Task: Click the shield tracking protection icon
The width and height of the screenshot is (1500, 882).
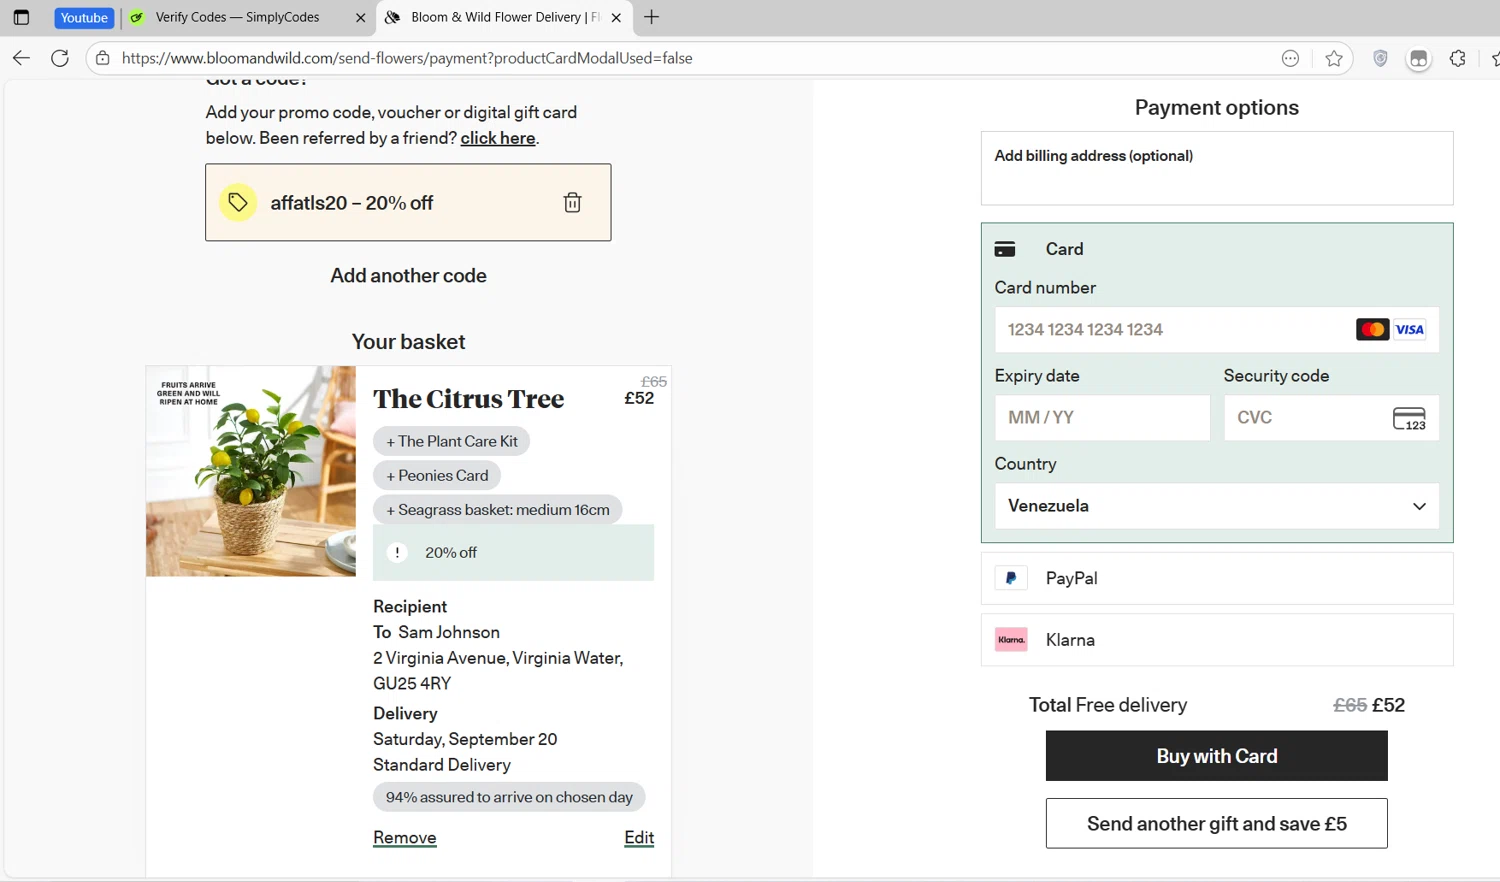Action: tap(1380, 59)
